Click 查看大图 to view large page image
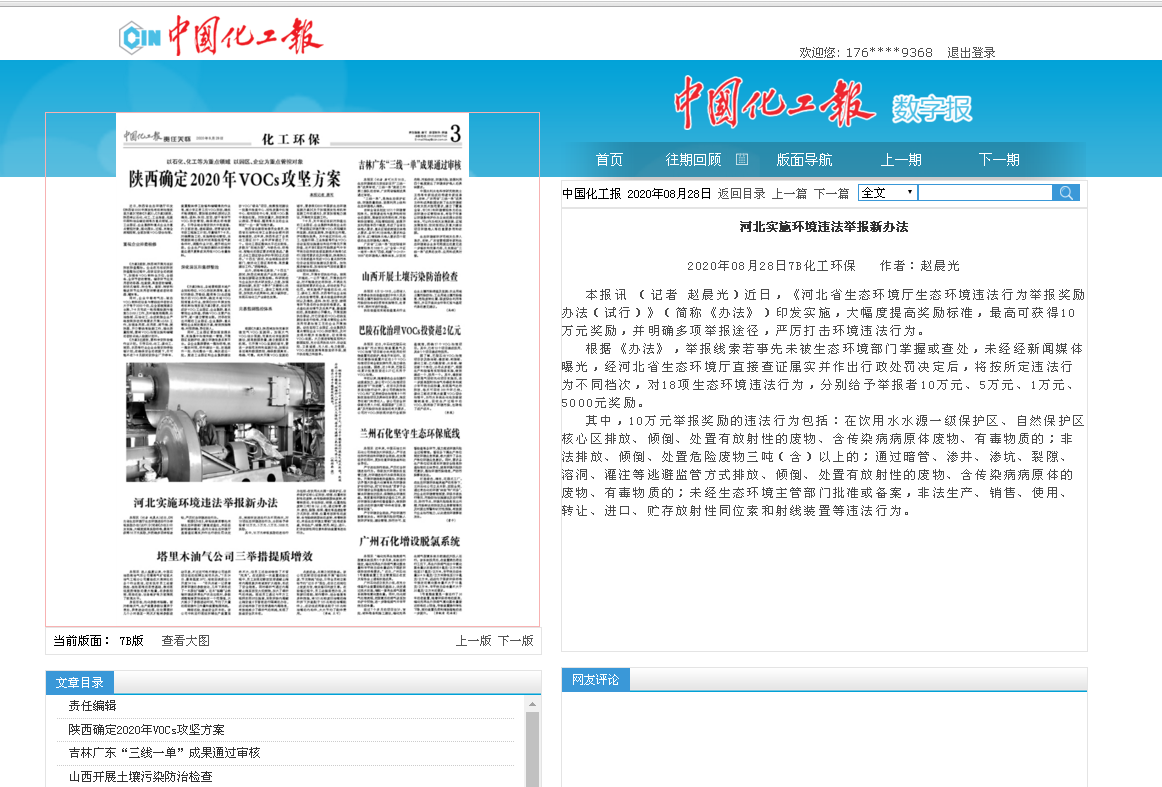 pyautogui.click(x=186, y=641)
